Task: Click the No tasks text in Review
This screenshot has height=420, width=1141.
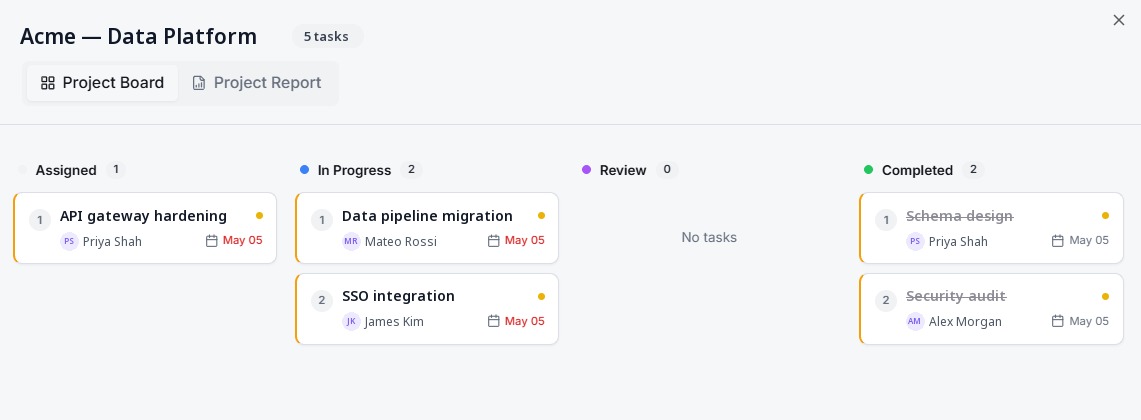Action: (x=709, y=237)
